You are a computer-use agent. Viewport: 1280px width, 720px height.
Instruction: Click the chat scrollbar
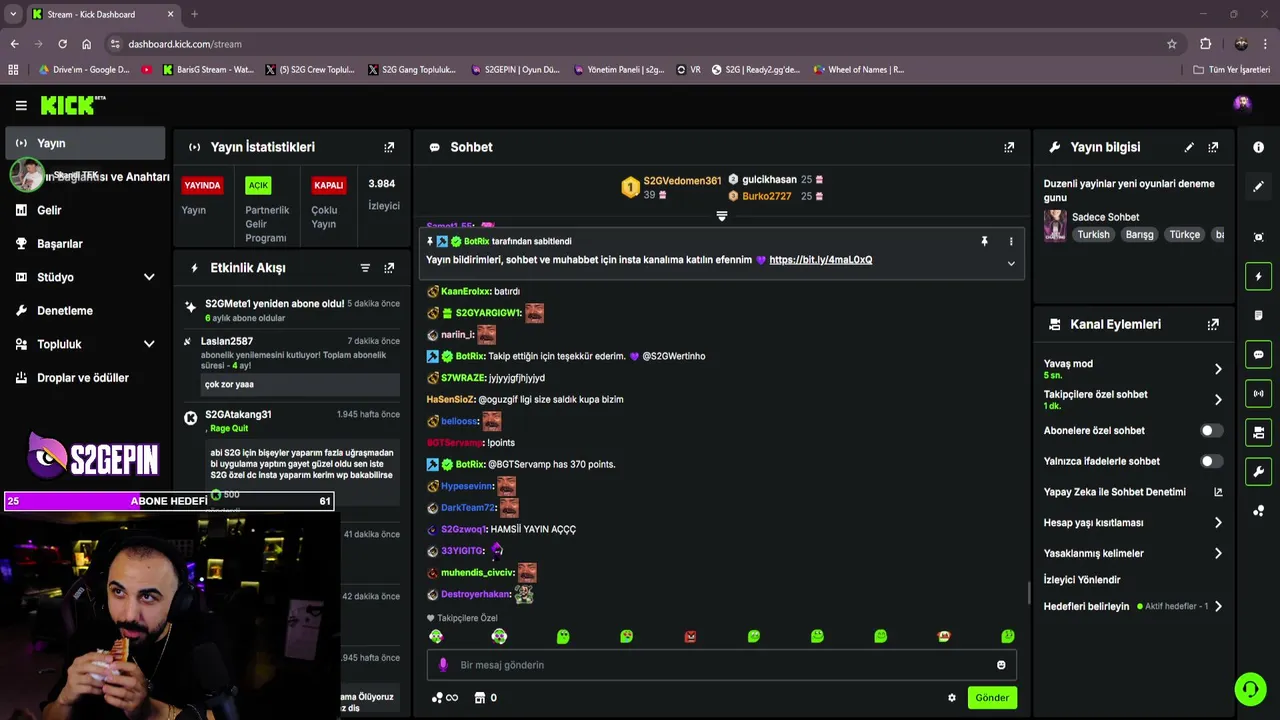tap(1029, 594)
